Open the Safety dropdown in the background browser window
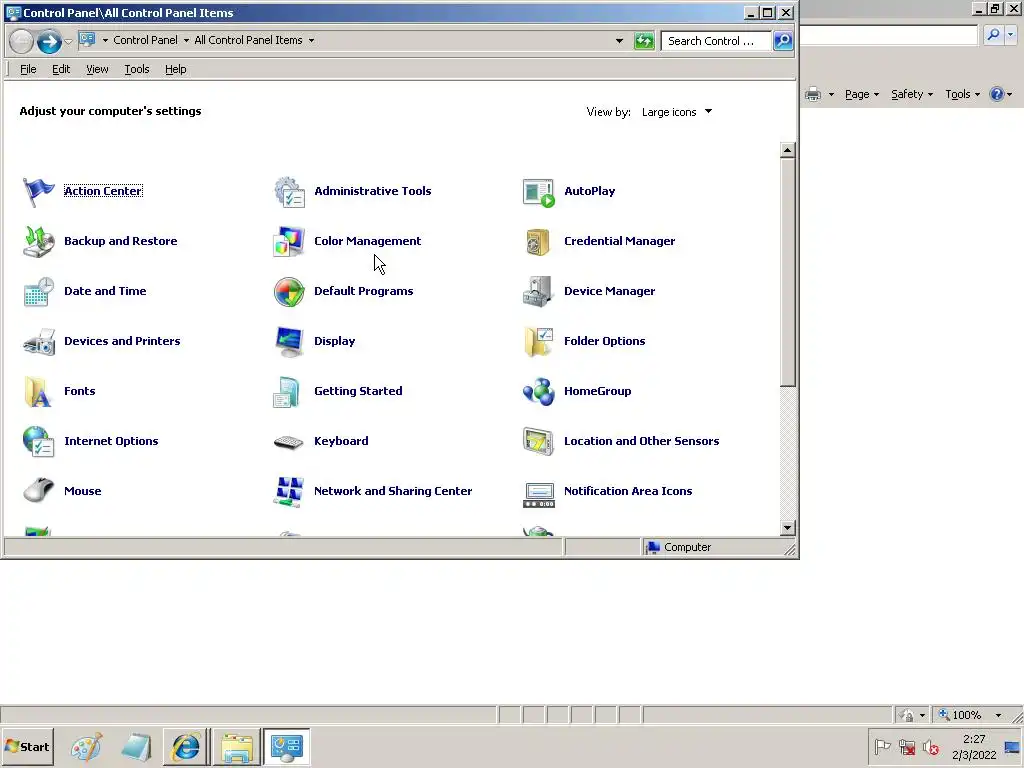The height and width of the screenshot is (768, 1024). 912,94
